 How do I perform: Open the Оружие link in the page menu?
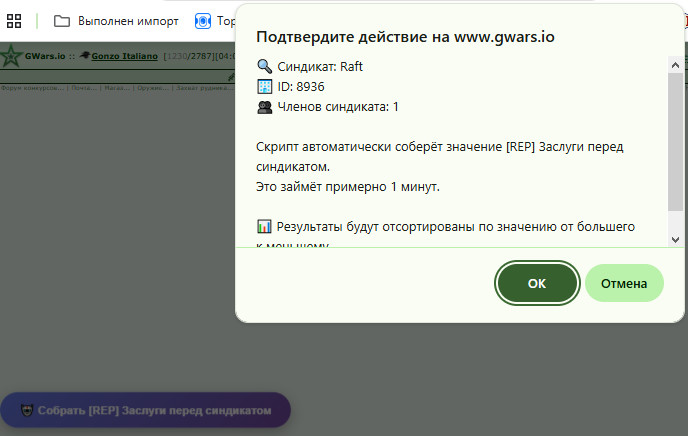click(153, 88)
